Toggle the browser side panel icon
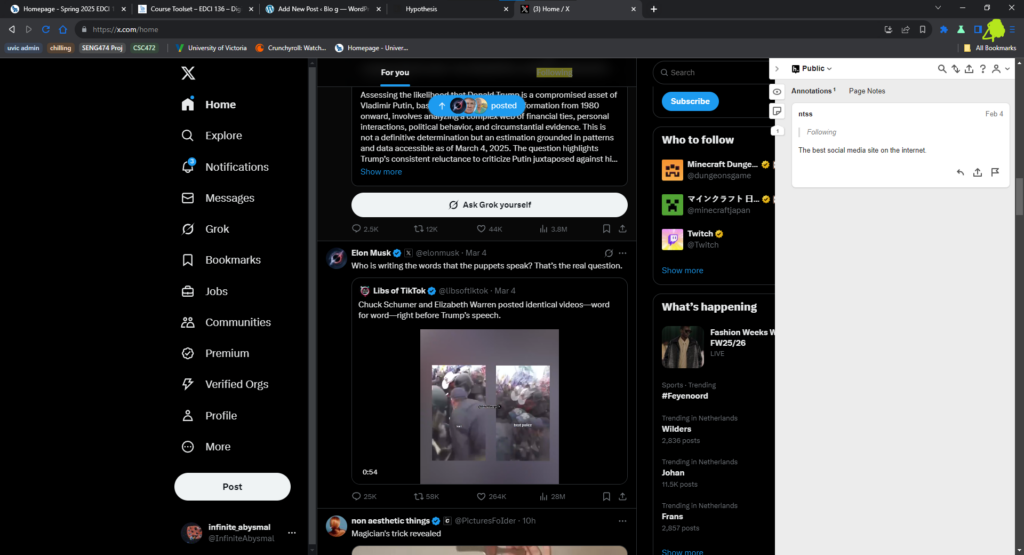The width and height of the screenshot is (1024, 555). point(978,29)
